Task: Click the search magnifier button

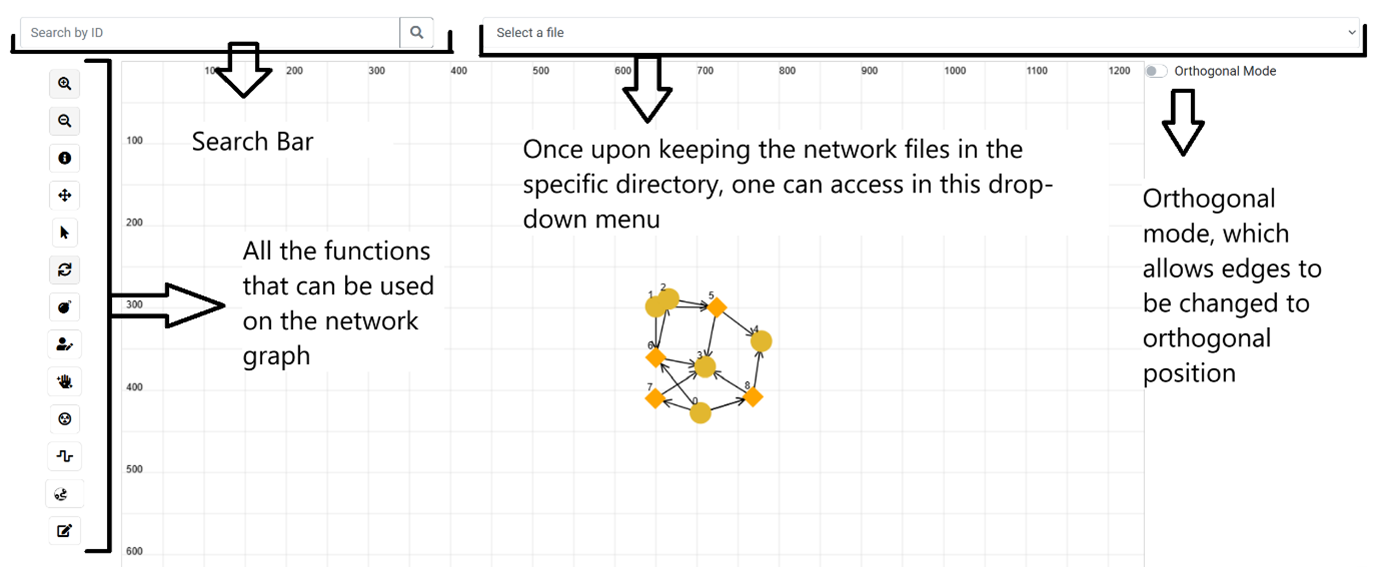Action: tap(417, 32)
